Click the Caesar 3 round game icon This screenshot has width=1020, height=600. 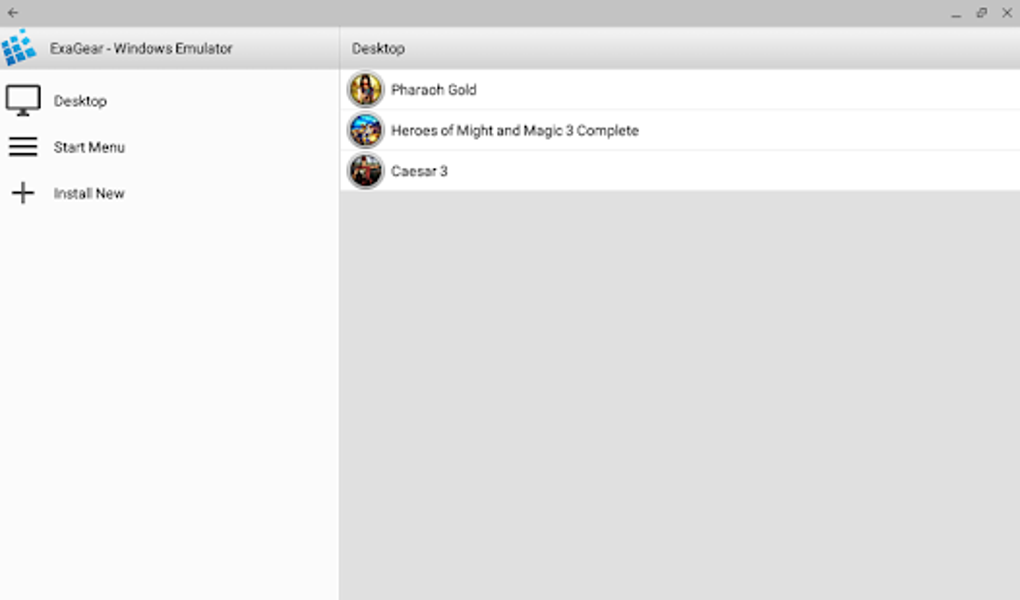coord(365,170)
